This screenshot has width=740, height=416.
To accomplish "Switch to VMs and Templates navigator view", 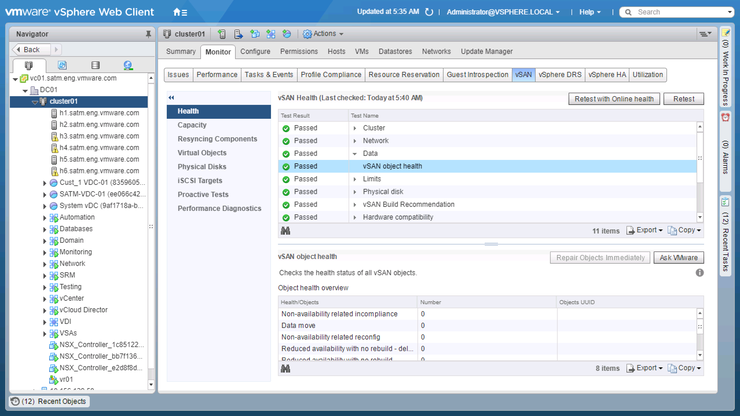I will pyautogui.click(x=62, y=65).
